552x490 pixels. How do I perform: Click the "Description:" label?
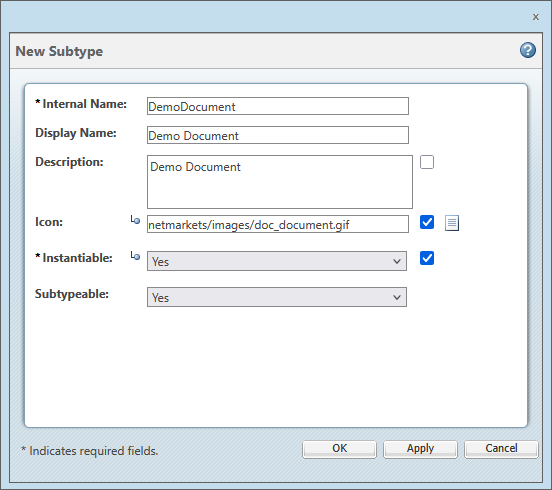[69, 162]
